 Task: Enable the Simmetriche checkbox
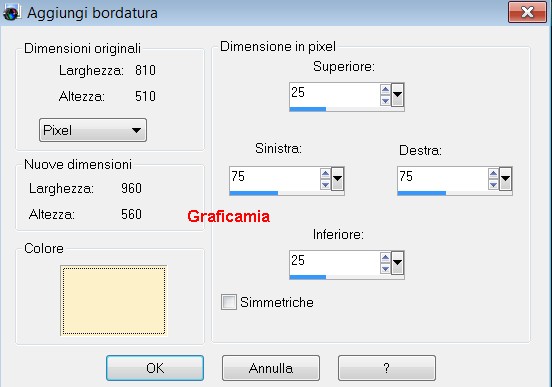point(229,302)
